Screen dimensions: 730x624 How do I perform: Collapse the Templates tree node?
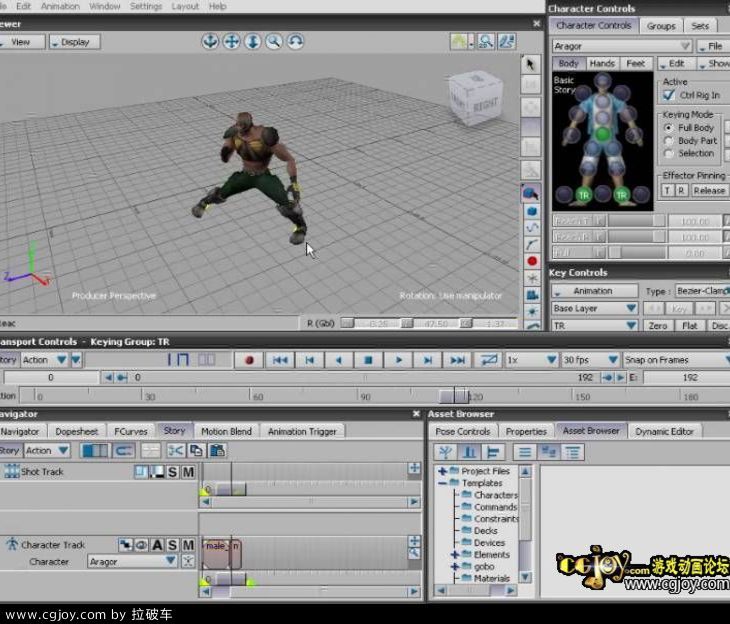click(x=442, y=483)
